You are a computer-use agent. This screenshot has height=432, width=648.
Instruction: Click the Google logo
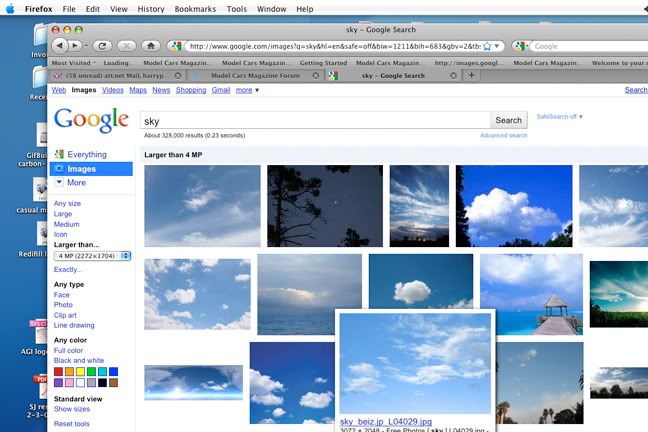(x=91, y=120)
